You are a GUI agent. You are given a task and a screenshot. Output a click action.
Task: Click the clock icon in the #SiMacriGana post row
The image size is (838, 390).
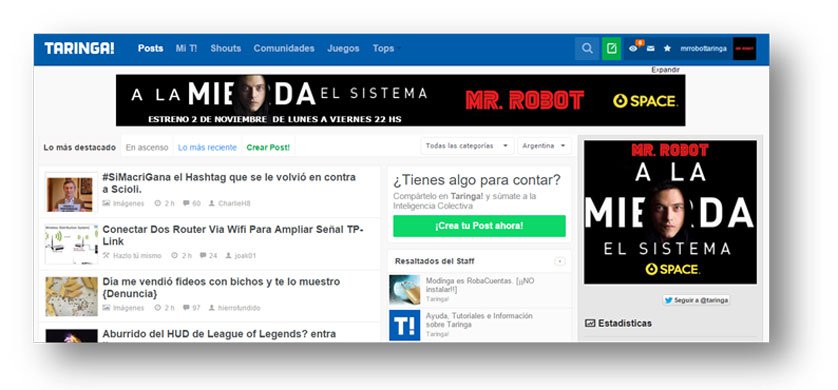point(158,203)
